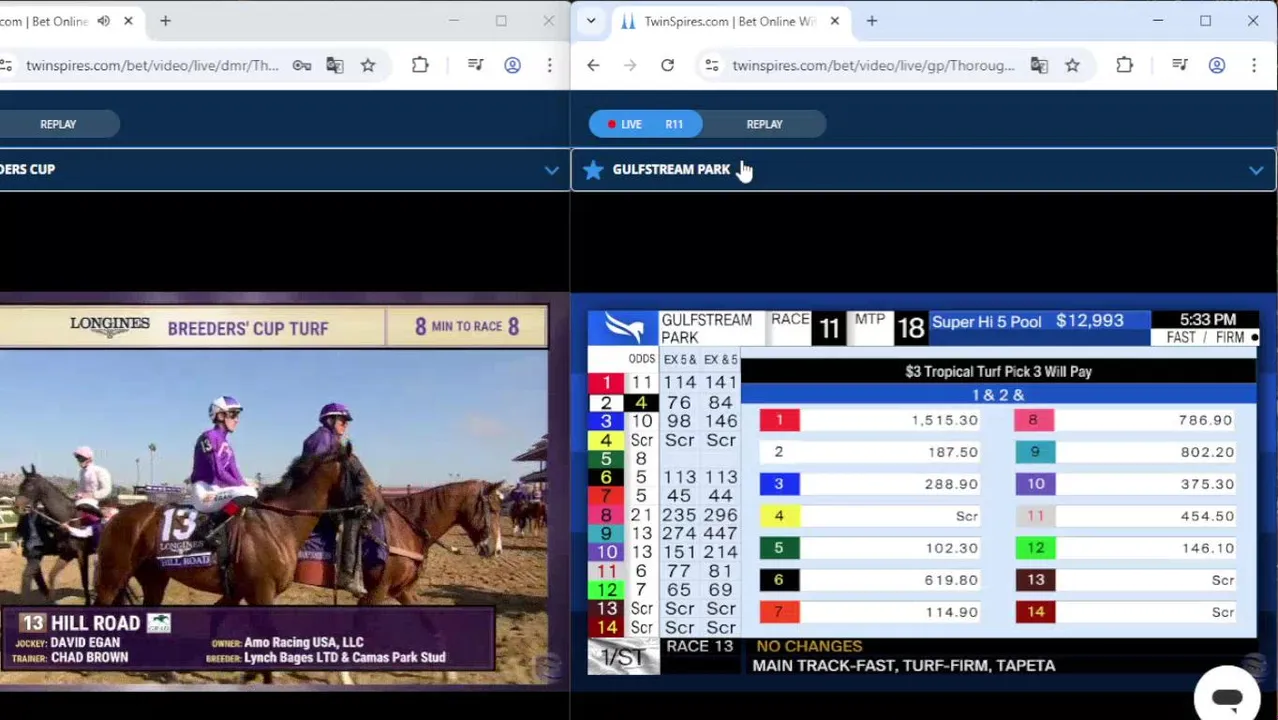Toggle Gulfstream Park favorite star
The height and width of the screenshot is (720, 1278).
click(593, 170)
